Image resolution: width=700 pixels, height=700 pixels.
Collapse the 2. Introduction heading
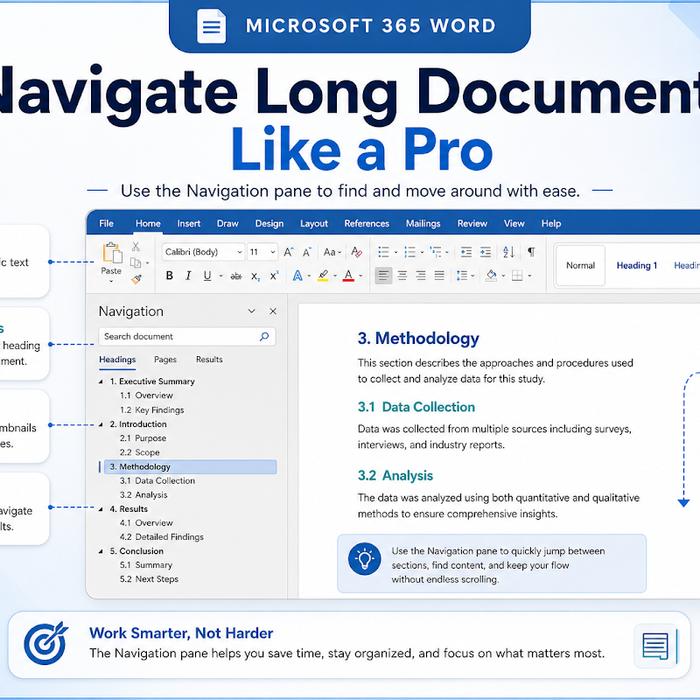[x=101, y=425]
